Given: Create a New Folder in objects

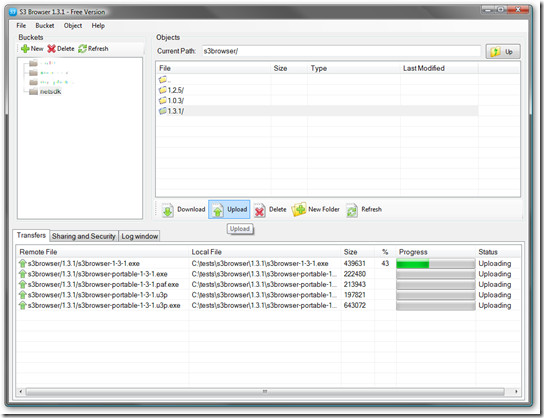Looking at the screenshot, I should coord(315,210).
